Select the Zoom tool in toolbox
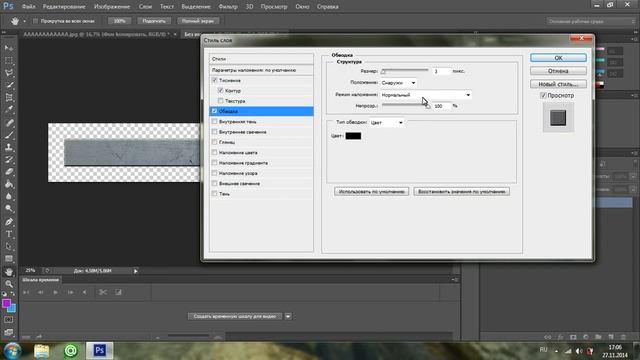The image size is (640, 360). tap(9, 284)
